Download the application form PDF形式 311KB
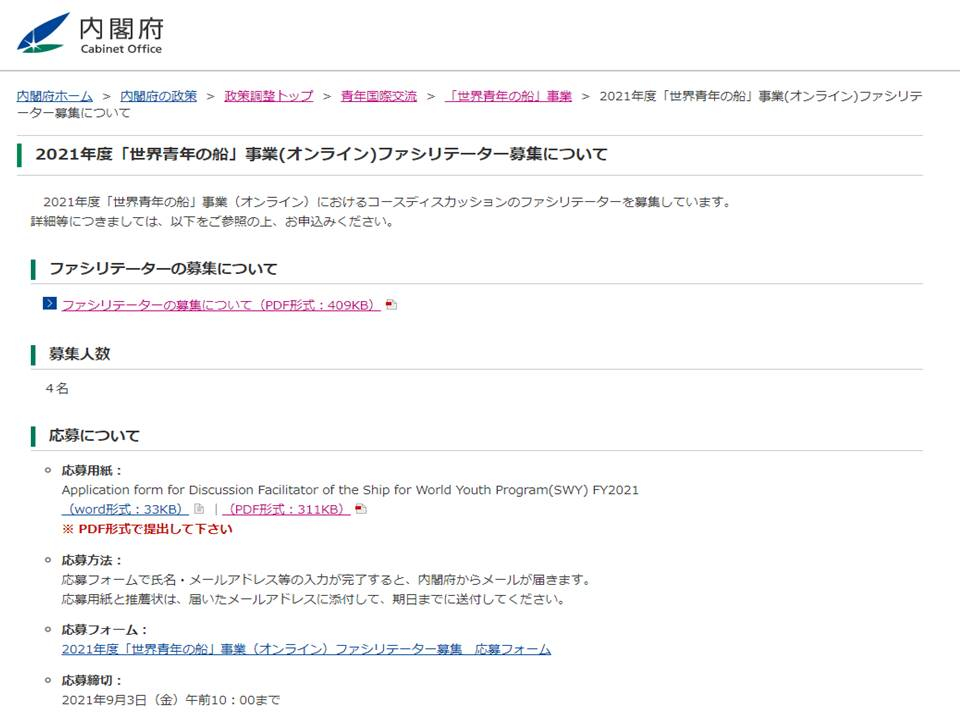This screenshot has width=960, height=720. (287, 509)
